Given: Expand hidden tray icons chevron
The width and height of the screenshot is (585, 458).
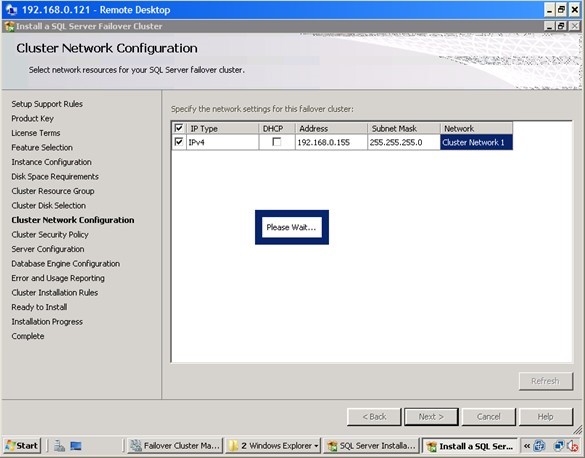Looking at the screenshot, I should pos(527,446).
